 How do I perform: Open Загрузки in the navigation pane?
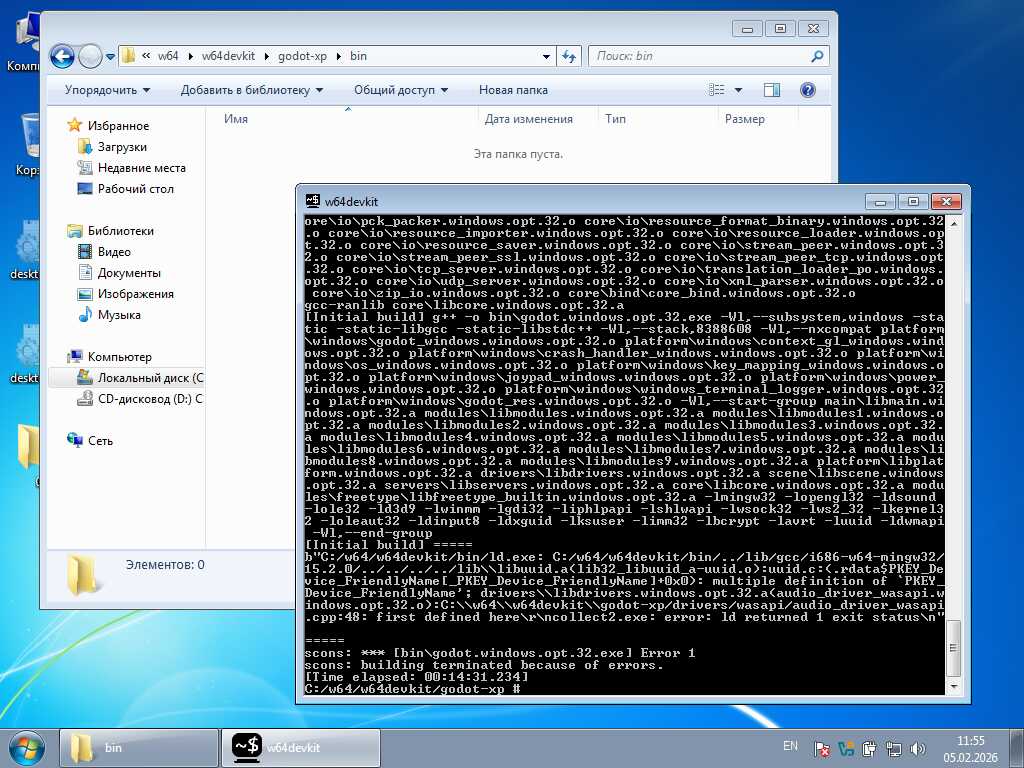[x=122, y=147]
